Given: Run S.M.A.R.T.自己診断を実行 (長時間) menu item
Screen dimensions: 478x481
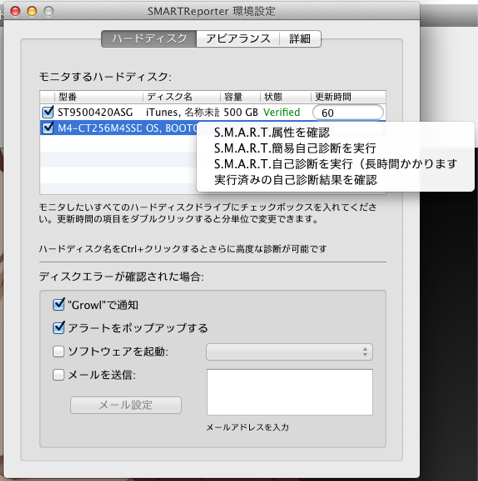Looking at the screenshot, I should tap(335, 164).
